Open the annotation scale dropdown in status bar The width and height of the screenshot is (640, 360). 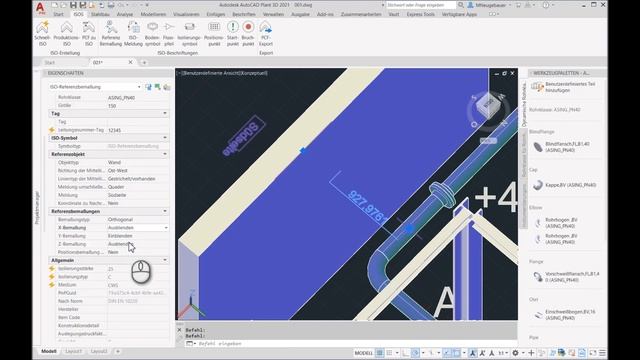503,353
